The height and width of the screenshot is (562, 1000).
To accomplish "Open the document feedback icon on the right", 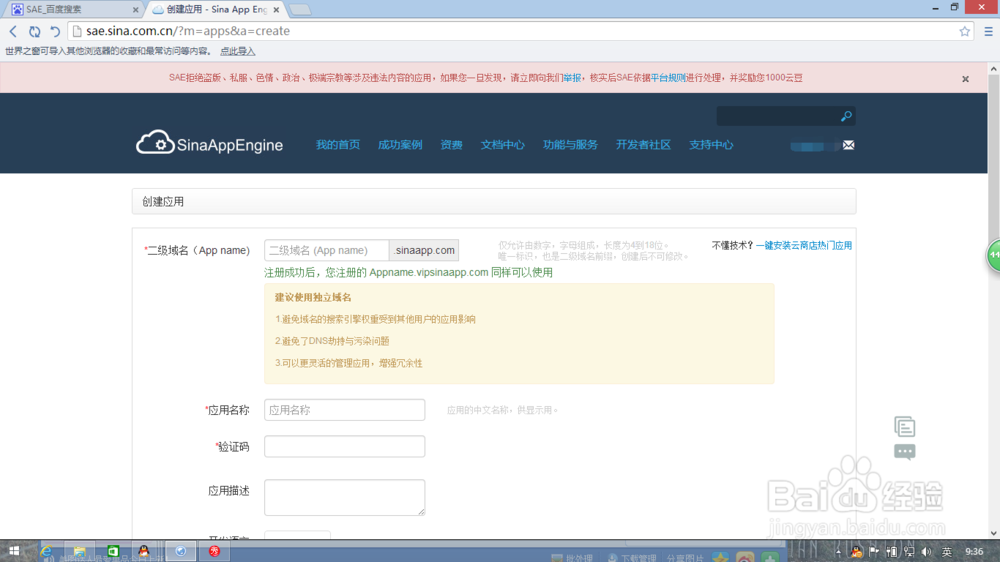I will pyautogui.click(x=904, y=426).
